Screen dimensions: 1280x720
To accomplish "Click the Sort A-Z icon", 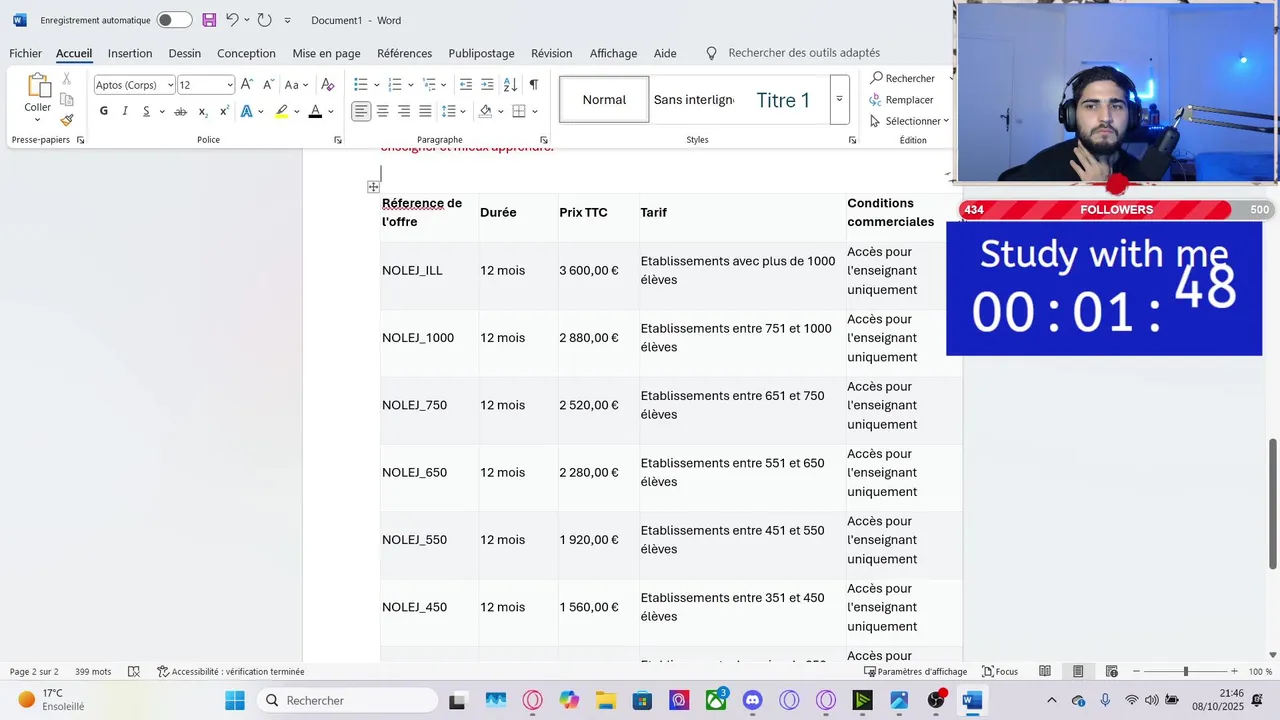I will pos(510,85).
